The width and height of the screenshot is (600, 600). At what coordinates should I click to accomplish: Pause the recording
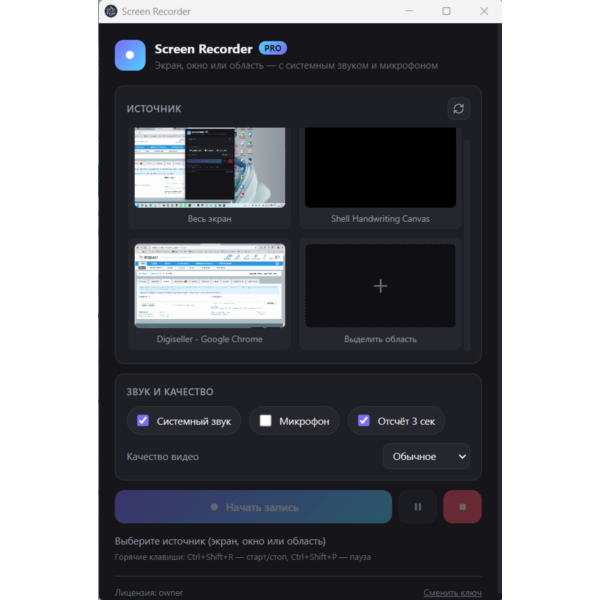pos(417,507)
